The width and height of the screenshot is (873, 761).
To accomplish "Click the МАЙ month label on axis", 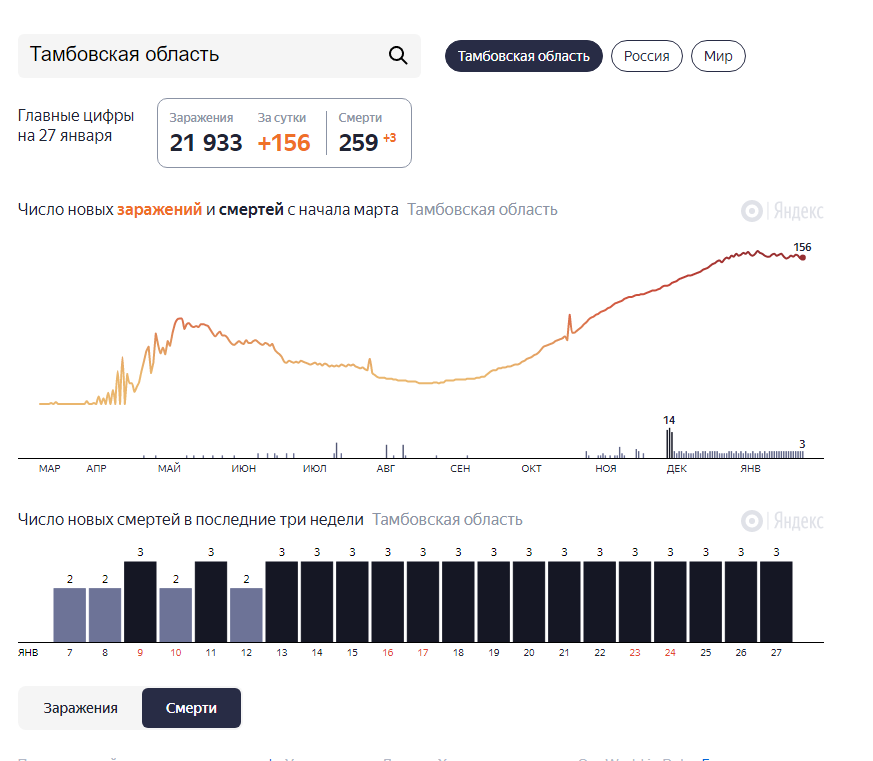I will (x=169, y=469).
